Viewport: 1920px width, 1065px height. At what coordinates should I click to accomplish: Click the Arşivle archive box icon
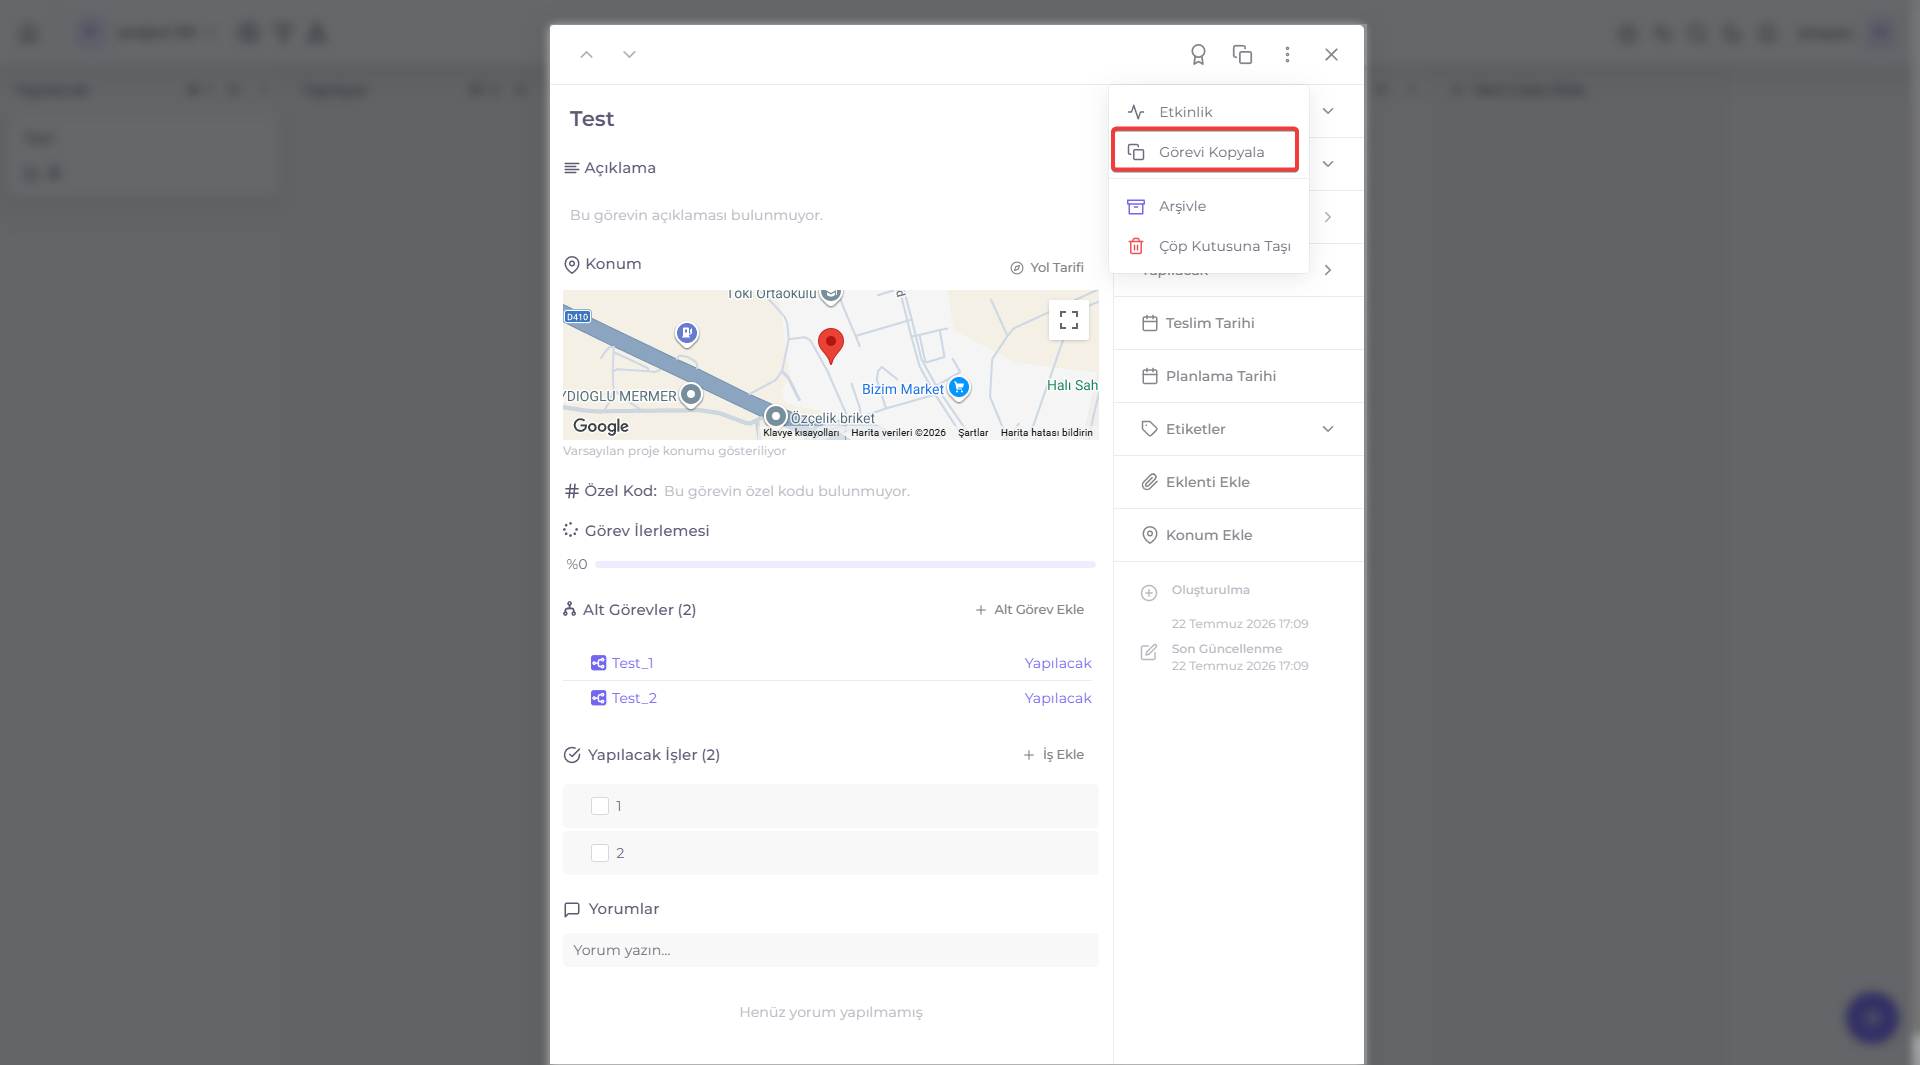pos(1136,206)
